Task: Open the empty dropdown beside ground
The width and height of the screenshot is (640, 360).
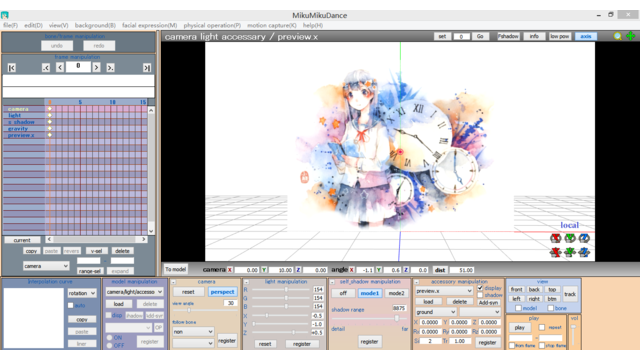Action: click(480, 312)
